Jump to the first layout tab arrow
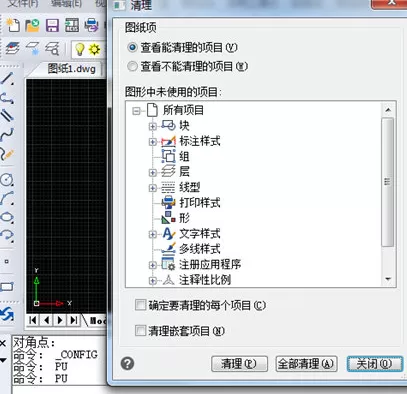The image size is (407, 394). point(33,320)
